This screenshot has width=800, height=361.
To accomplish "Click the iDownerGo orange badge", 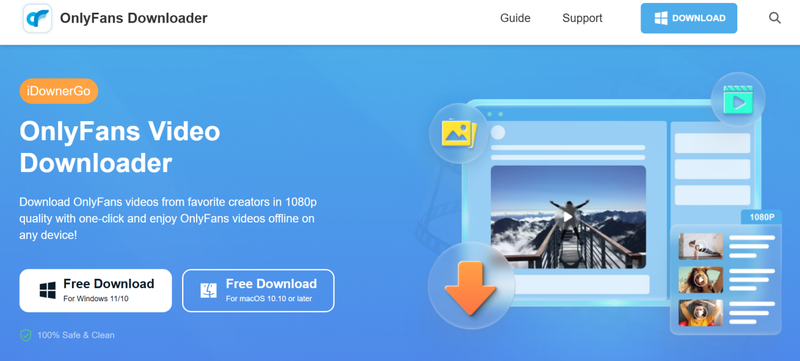I will coord(59,91).
